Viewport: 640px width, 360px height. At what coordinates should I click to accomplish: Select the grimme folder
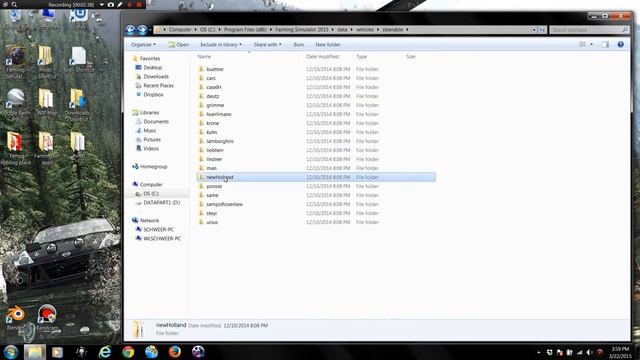tap(215, 105)
